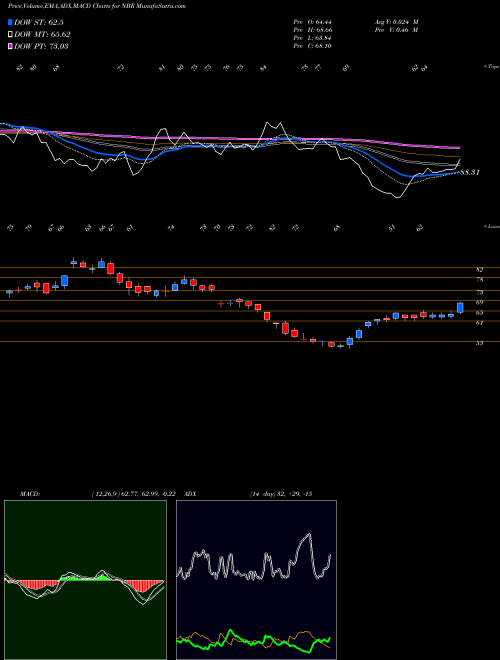Click the '<Tops' marker label
The width and height of the screenshot is (500, 660).
[491, 67]
